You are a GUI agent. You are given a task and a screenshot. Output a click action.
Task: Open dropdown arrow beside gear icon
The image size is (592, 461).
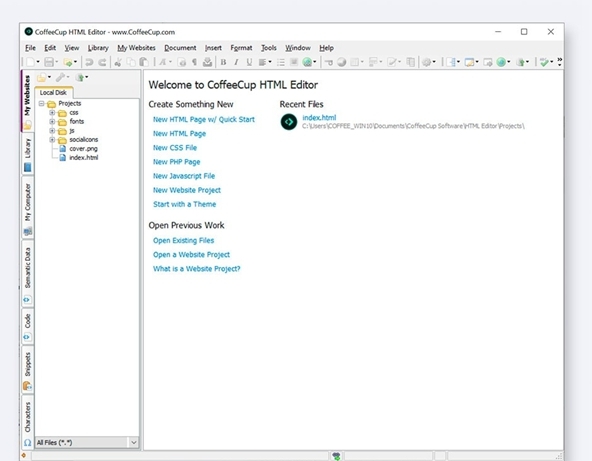(x=434, y=62)
